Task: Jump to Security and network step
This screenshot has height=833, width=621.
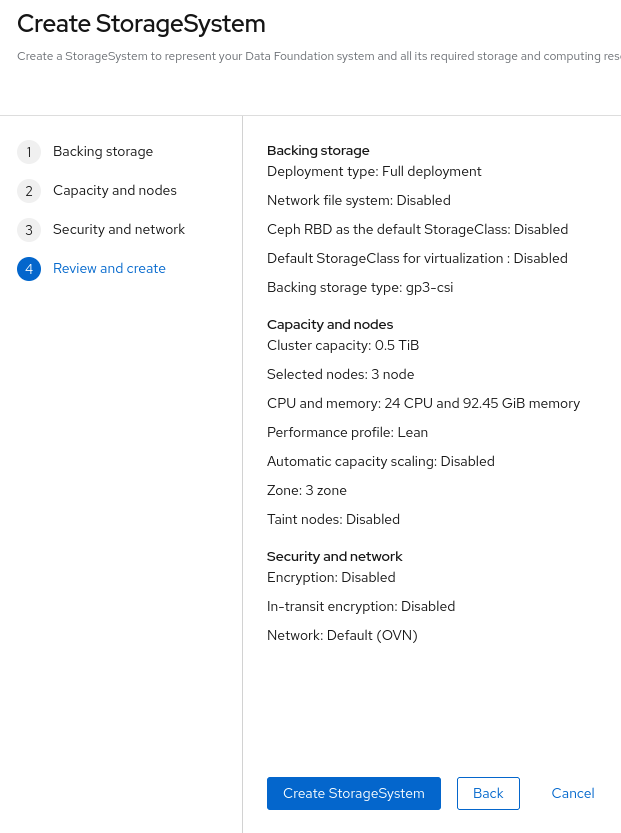Action: click(x=119, y=230)
